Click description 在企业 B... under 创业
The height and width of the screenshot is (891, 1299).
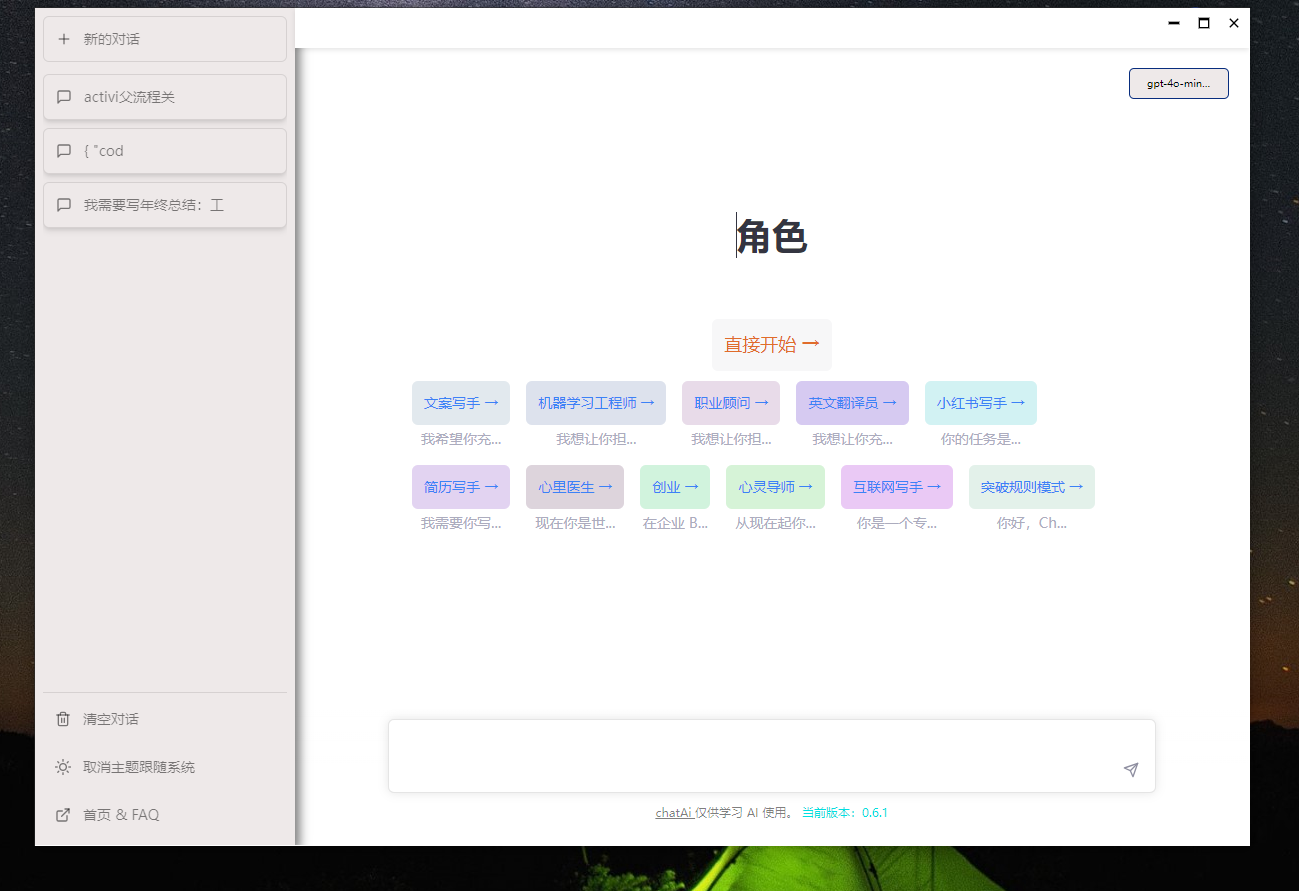[x=675, y=523]
